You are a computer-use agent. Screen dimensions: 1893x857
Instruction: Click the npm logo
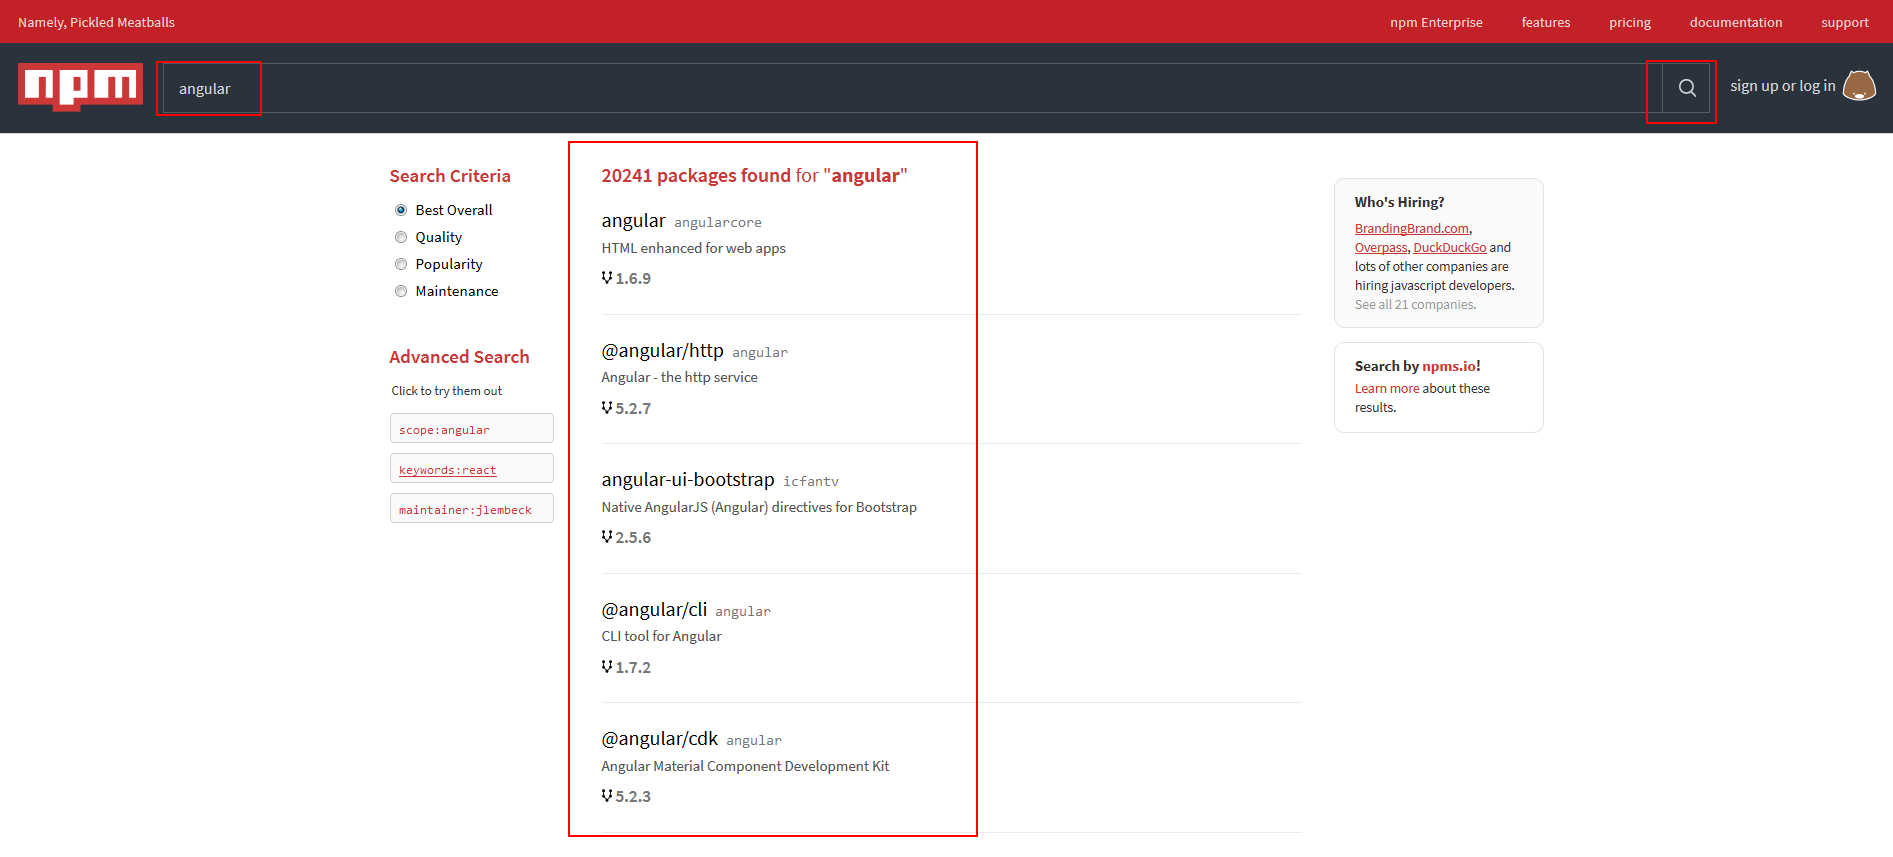pyautogui.click(x=80, y=87)
